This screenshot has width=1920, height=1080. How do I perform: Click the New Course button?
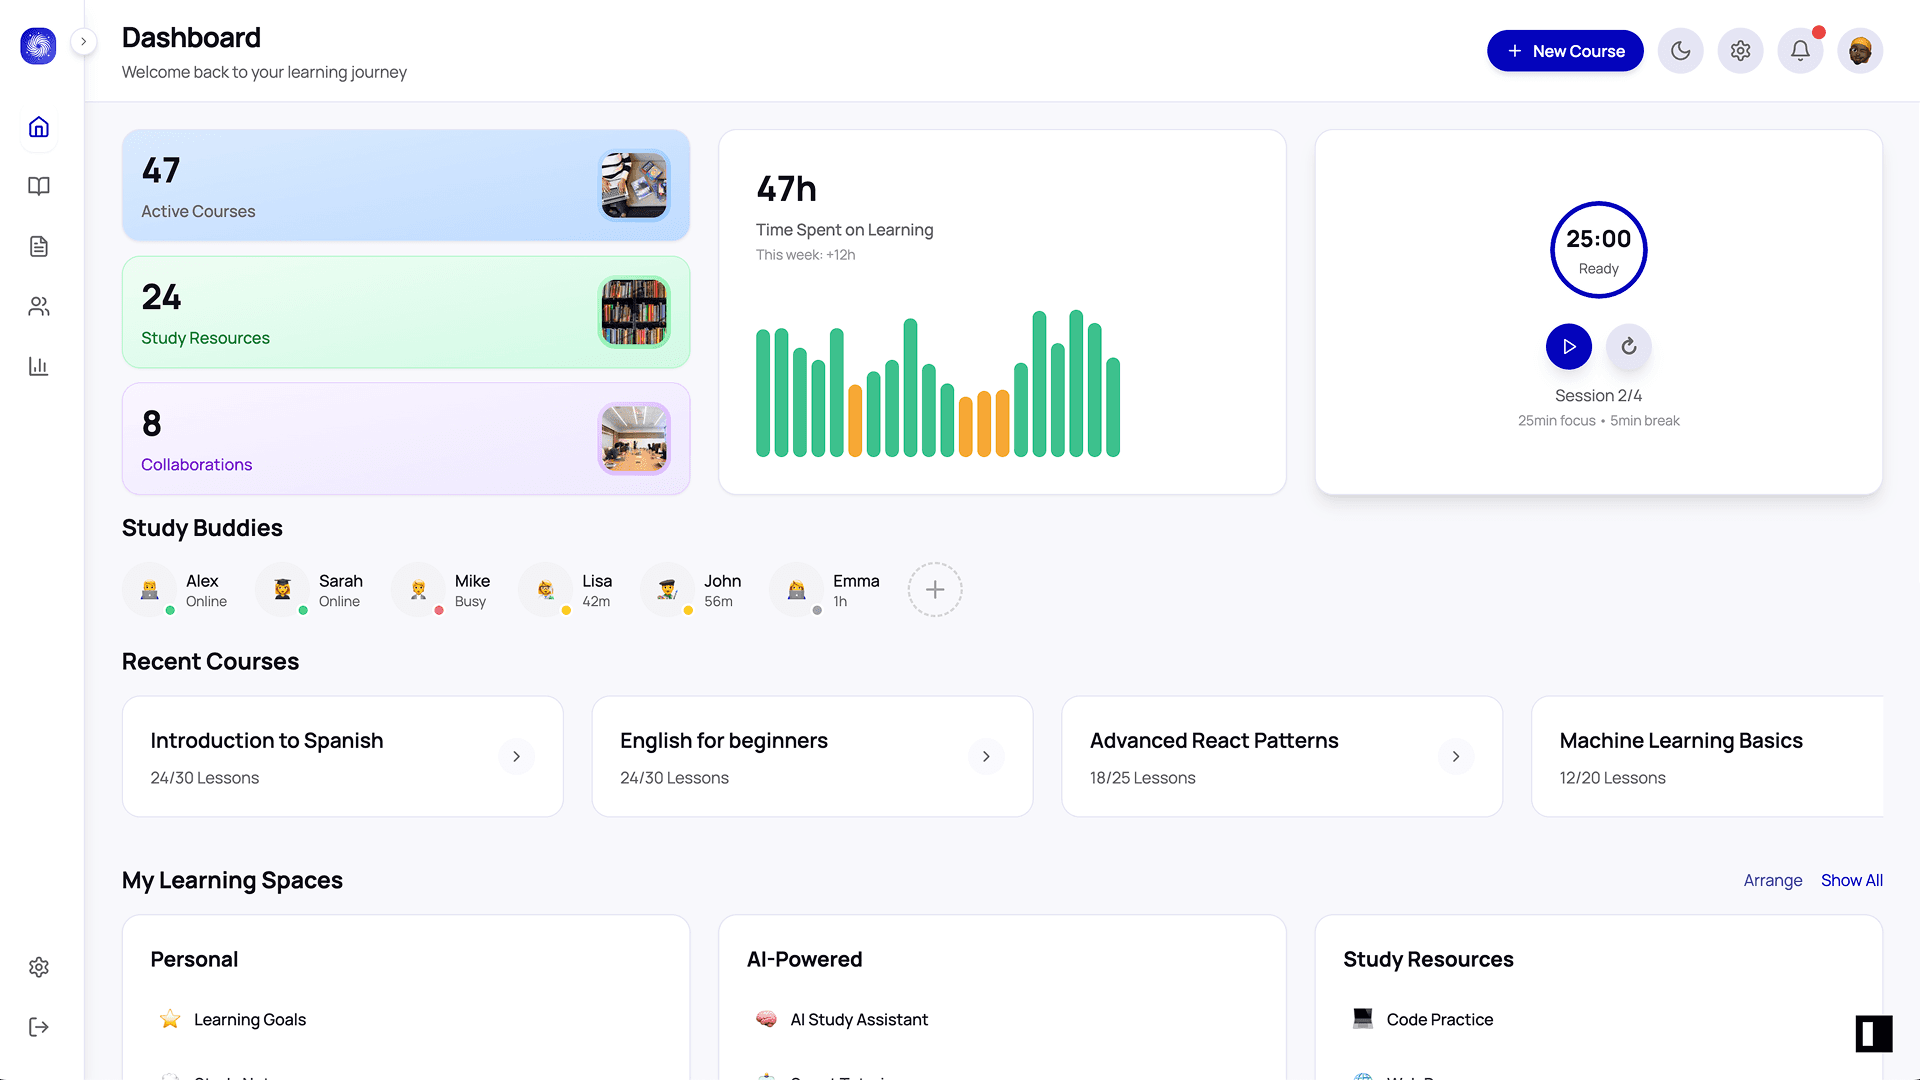pyautogui.click(x=1565, y=51)
